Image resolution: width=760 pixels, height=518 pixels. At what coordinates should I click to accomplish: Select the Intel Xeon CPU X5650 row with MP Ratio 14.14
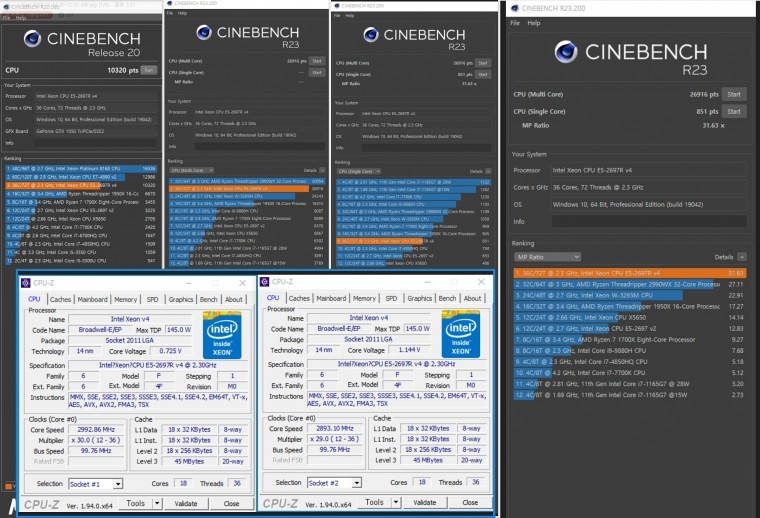(x=630, y=317)
